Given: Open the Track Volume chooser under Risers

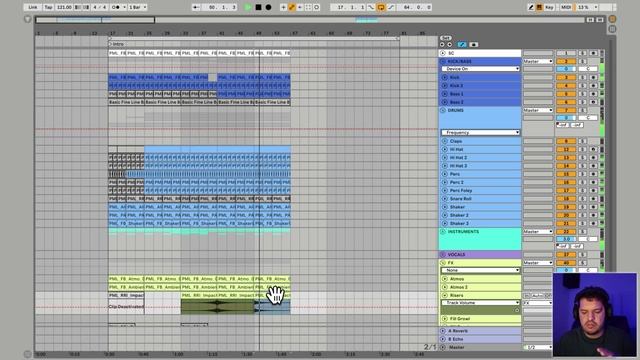Looking at the screenshot, I should click(x=480, y=303).
